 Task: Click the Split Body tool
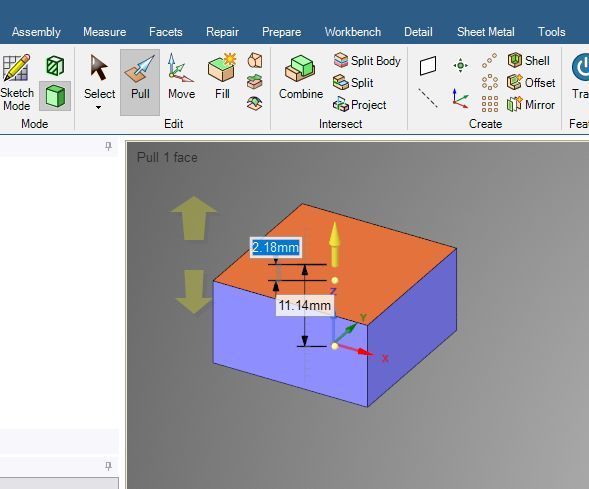pyautogui.click(x=367, y=61)
